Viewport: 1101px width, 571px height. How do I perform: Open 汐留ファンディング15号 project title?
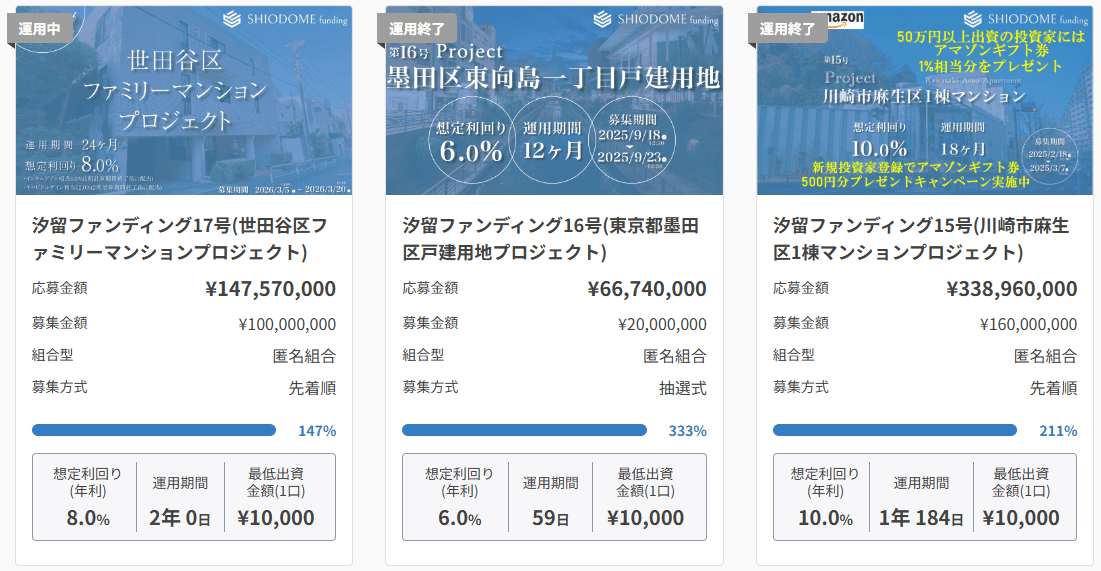925,238
